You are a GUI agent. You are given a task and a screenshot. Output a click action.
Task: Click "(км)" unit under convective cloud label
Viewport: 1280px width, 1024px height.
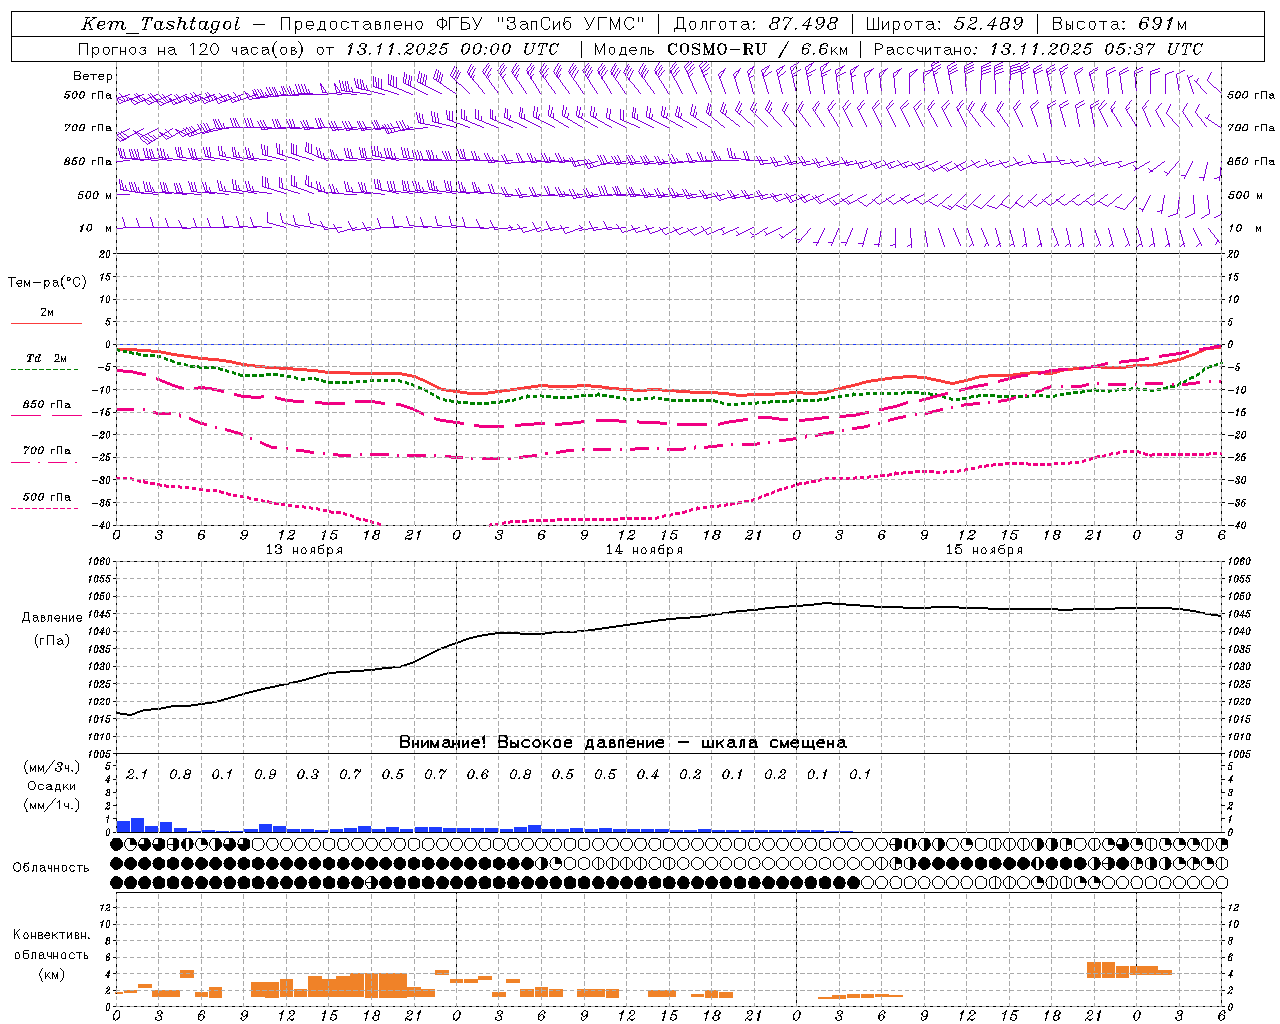[x=51, y=974]
